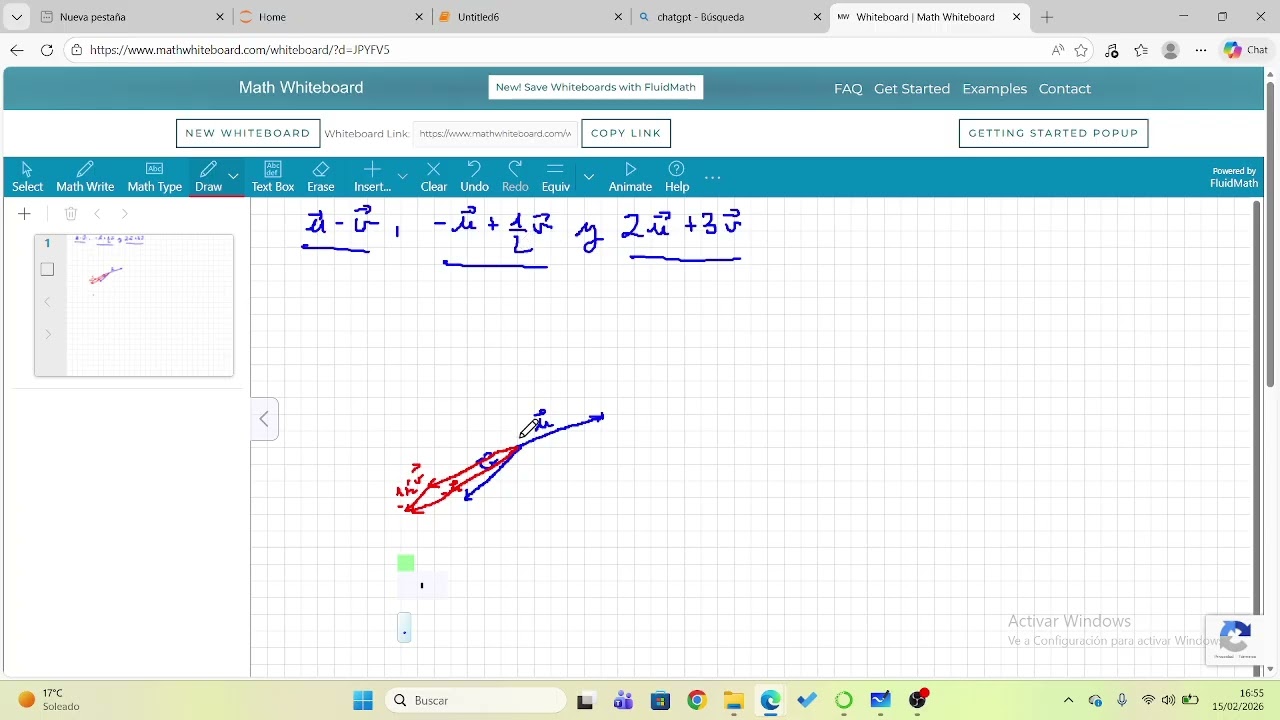Click NEW WHITEBOARD button

(248, 133)
